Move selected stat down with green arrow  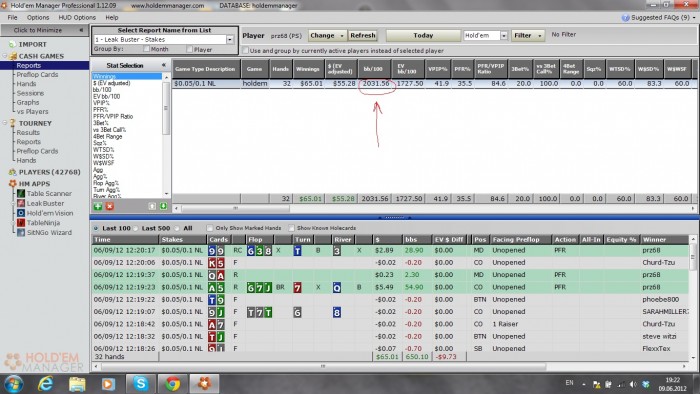click(x=163, y=206)
